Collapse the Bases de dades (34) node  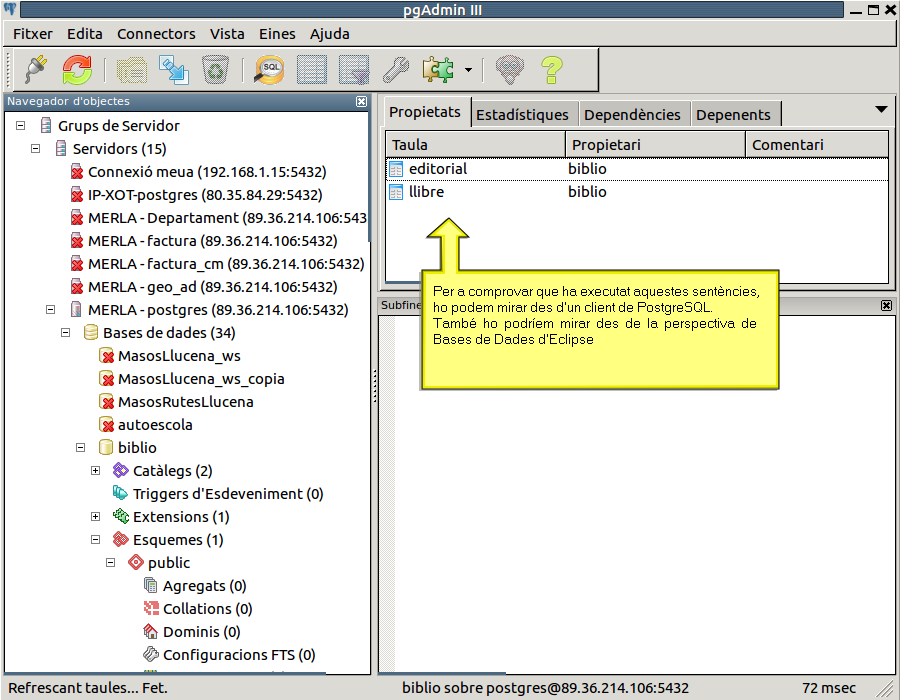[x=65, y=332]
